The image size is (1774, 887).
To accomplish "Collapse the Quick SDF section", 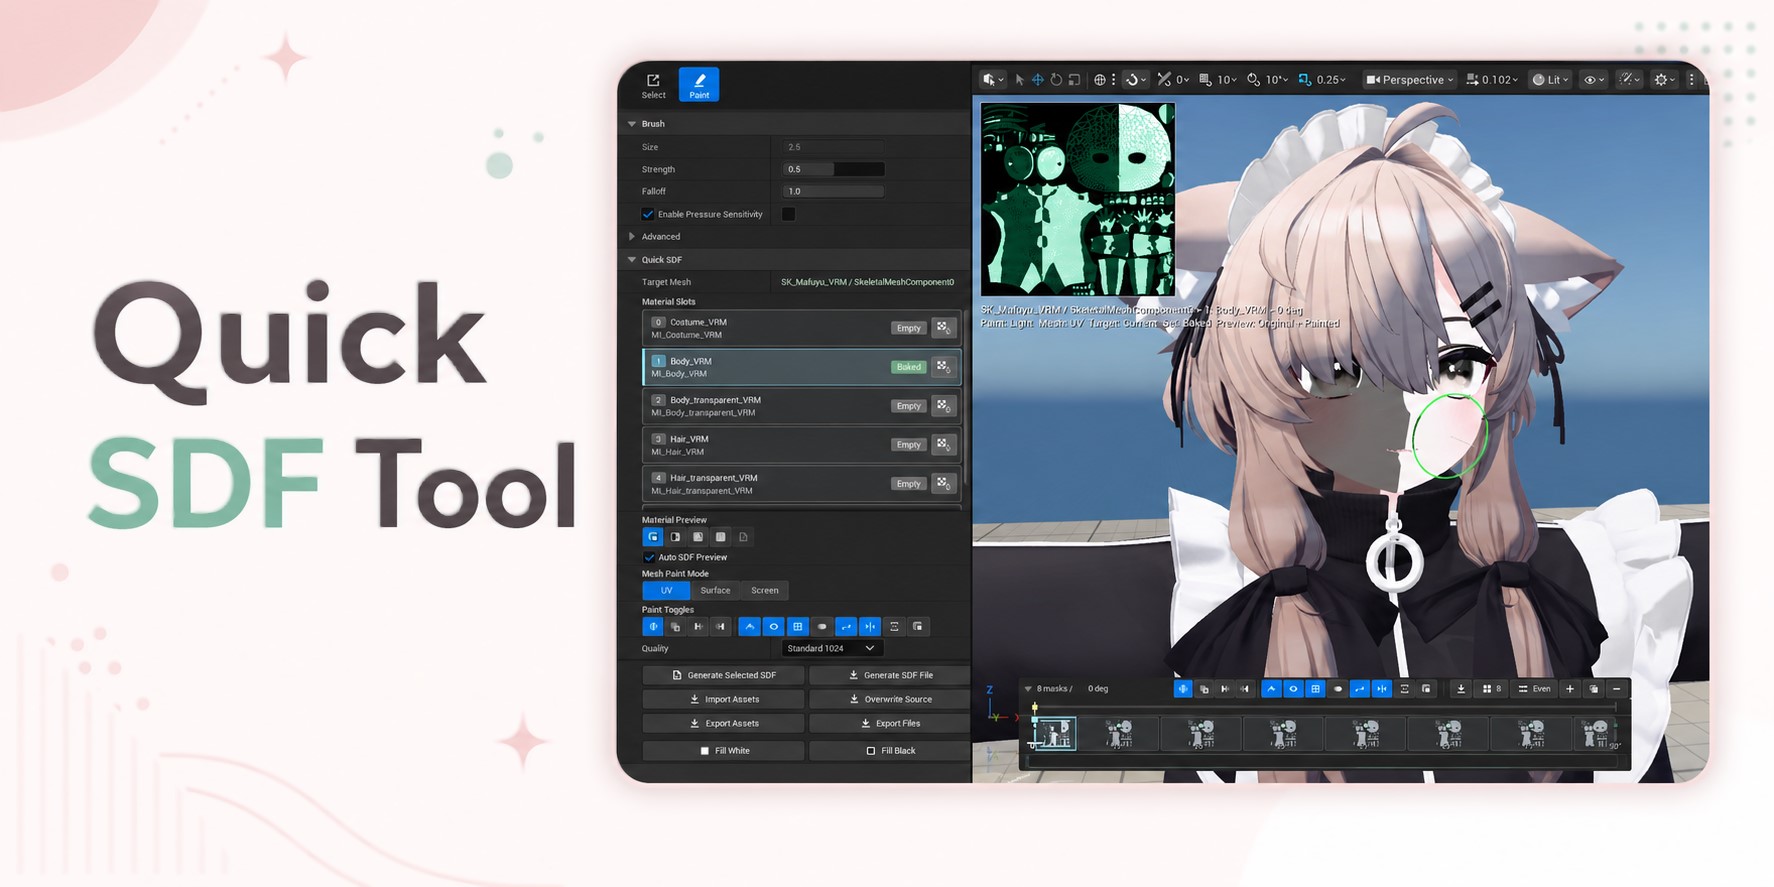I will click(632, 260).
